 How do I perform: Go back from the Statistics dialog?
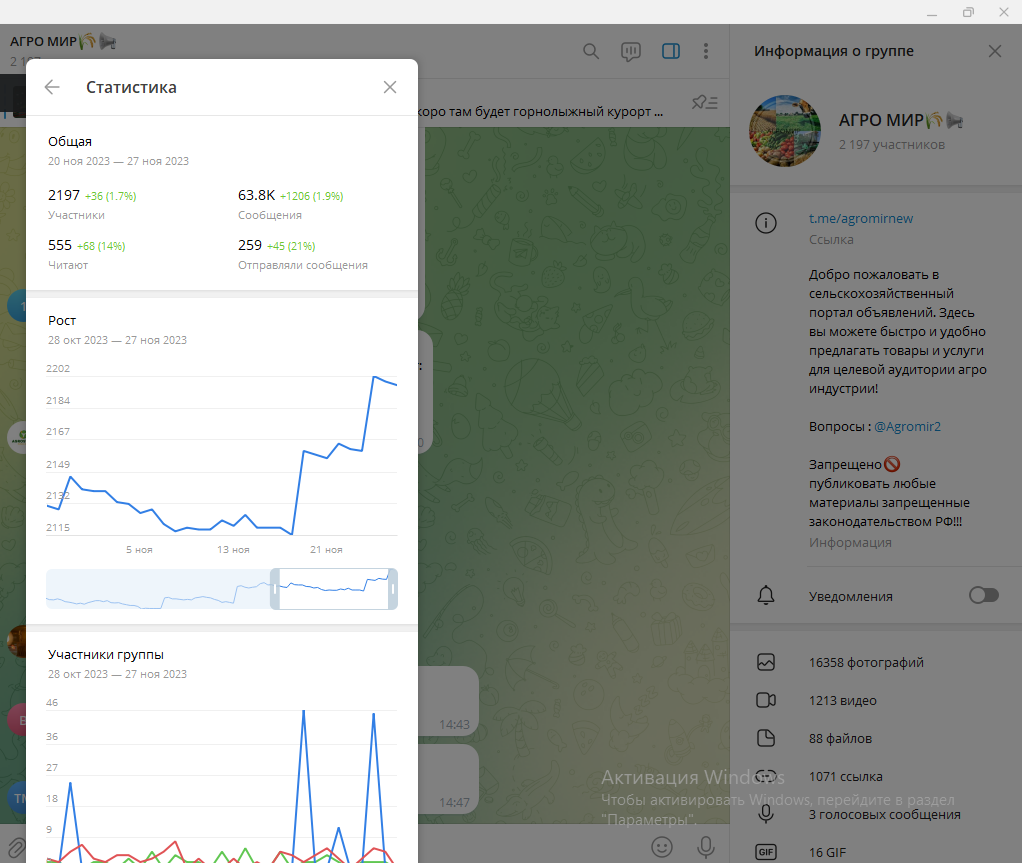click(52, 87)
